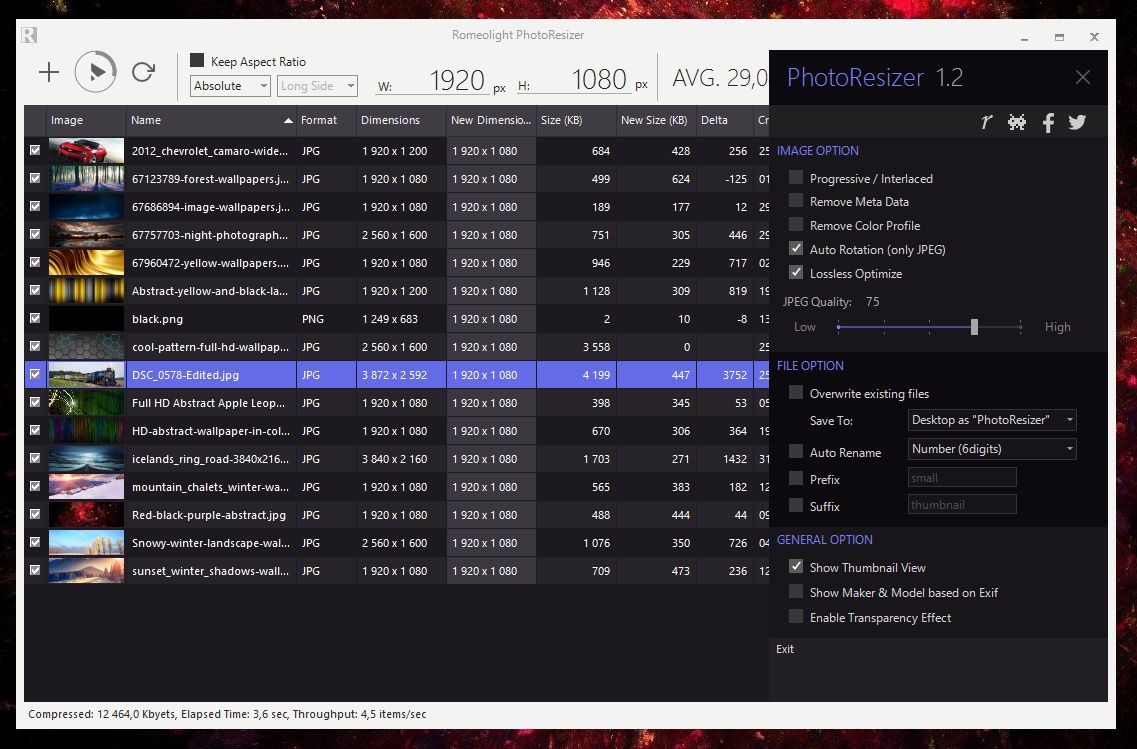Click the New Dimensions column header
1137x749 pixels.
point(491,120)
